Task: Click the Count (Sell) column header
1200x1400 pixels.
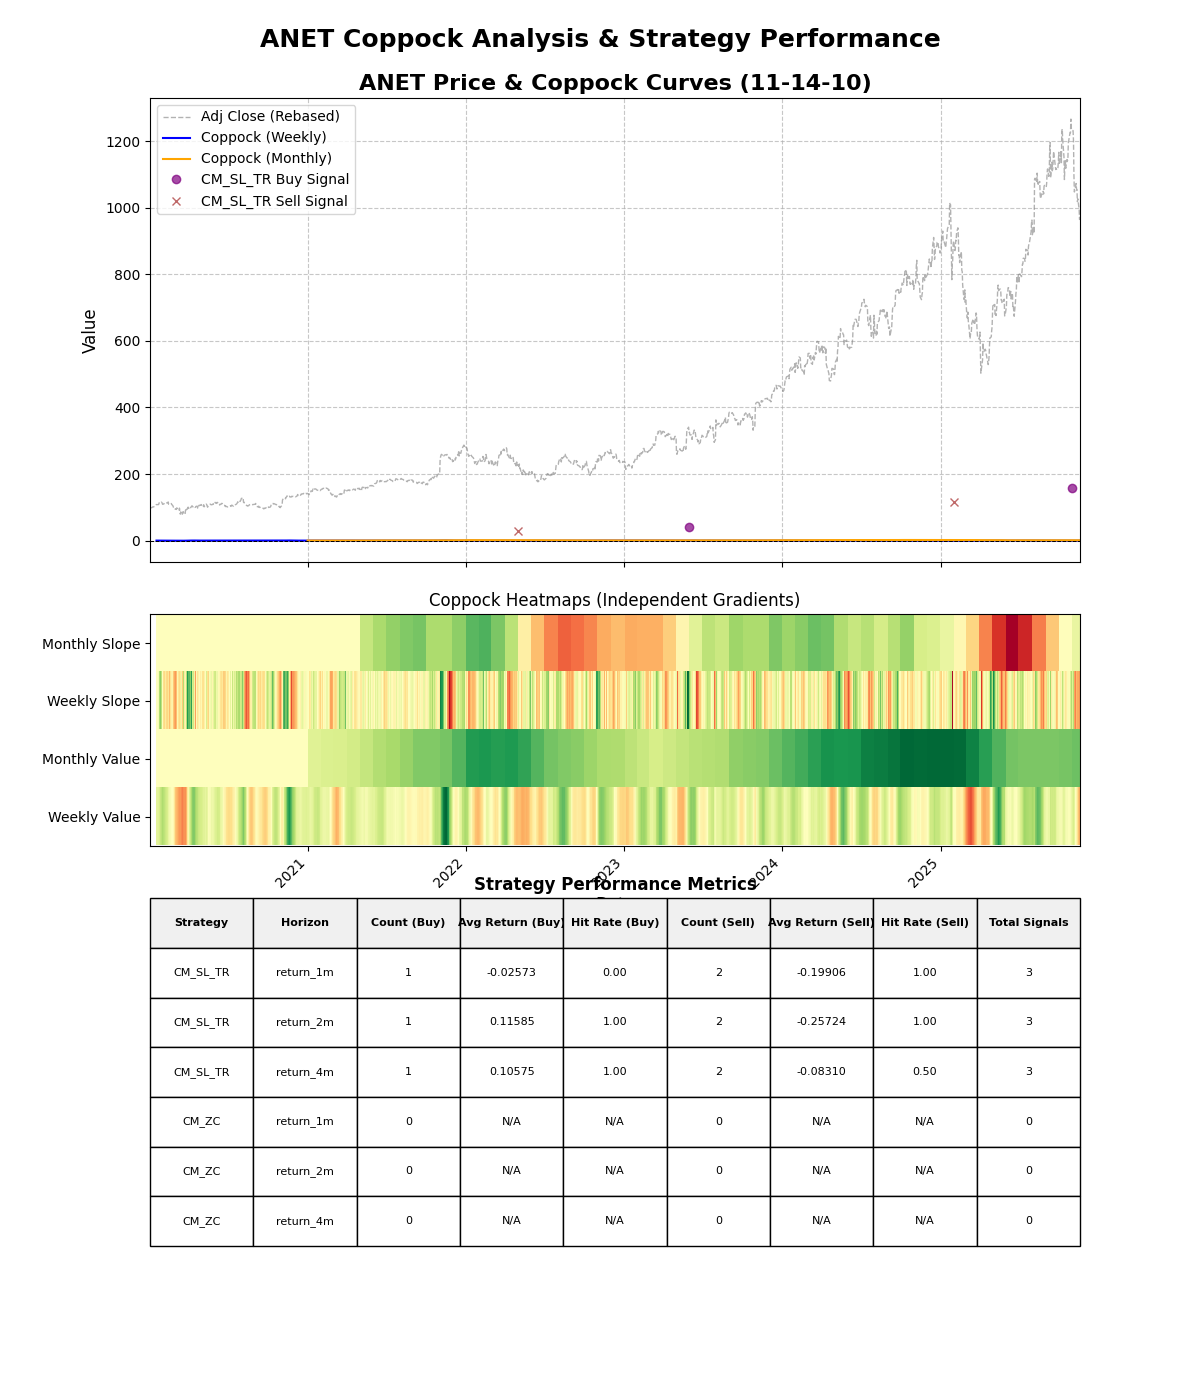Action: coord(718,923)
